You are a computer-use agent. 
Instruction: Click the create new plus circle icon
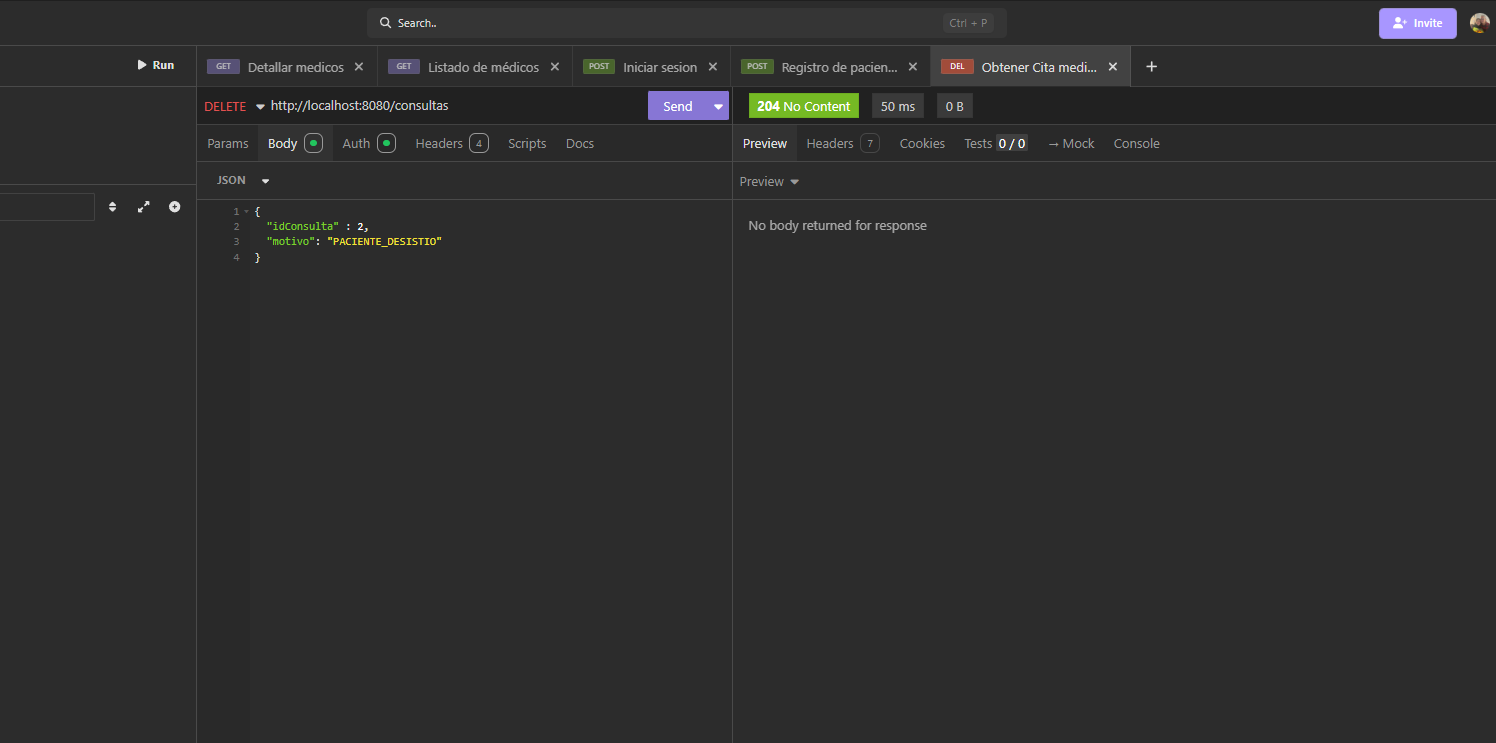175,207
